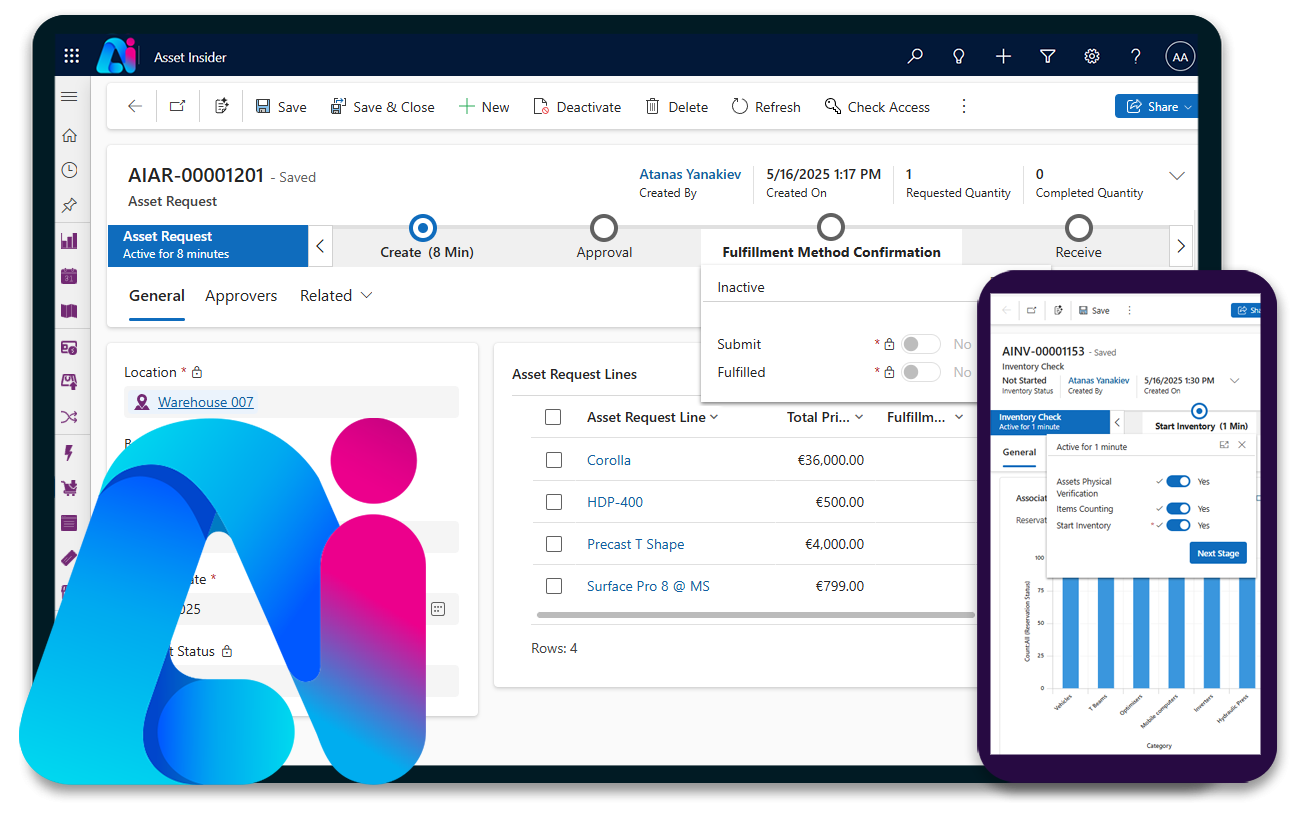
Task: Check the Precast T Shape row checkbox
Action: tap(553, 544)
